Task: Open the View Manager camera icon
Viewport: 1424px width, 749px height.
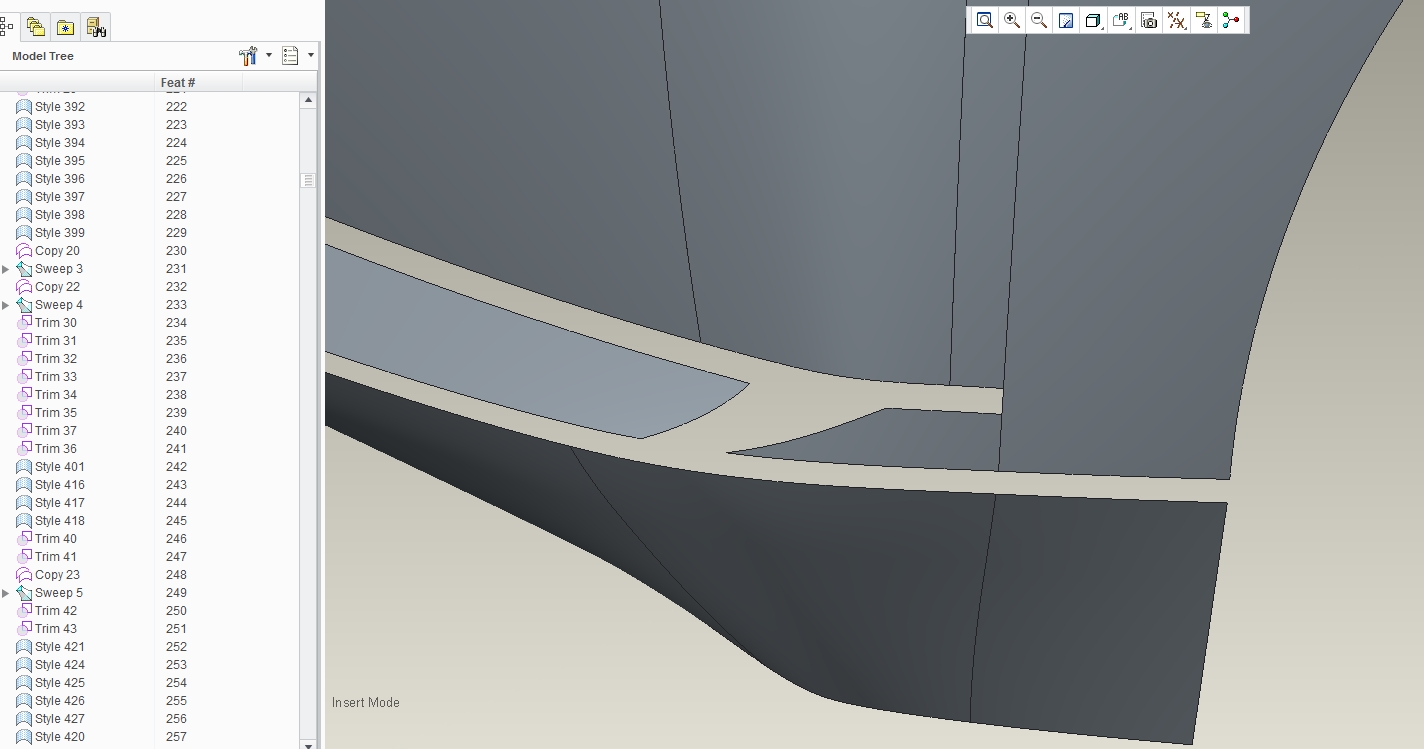Action: [x=1149, y=20]
